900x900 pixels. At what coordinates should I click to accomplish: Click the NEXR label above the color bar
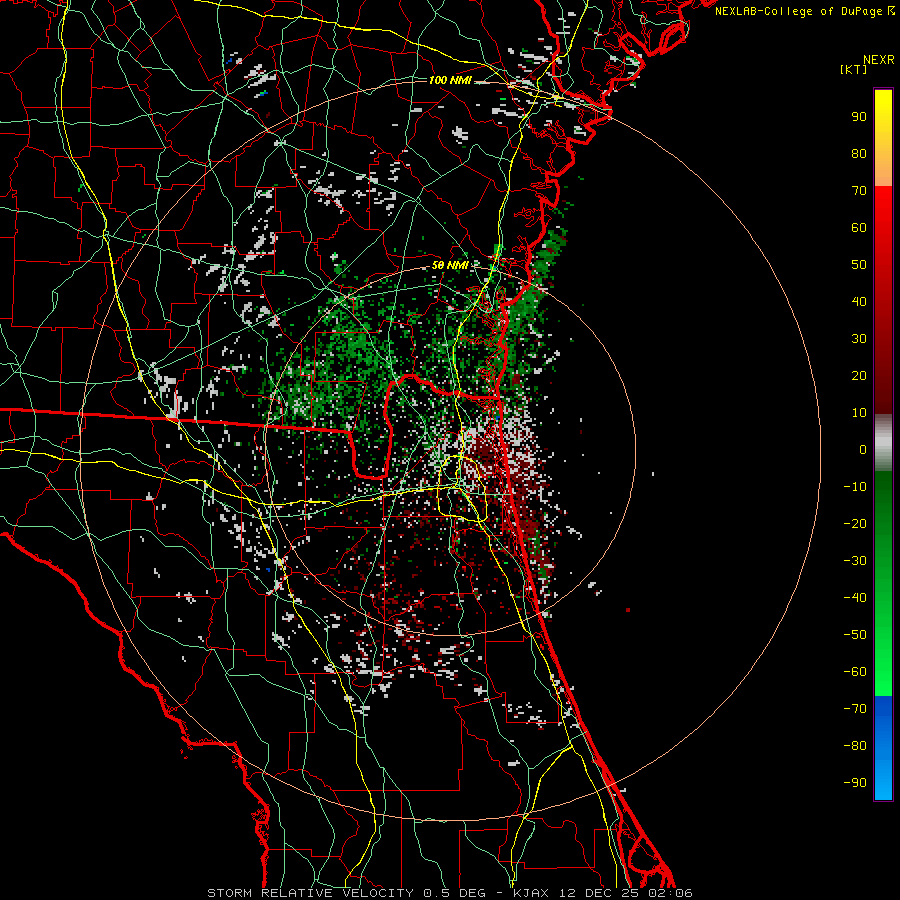(x=879, y=60)
